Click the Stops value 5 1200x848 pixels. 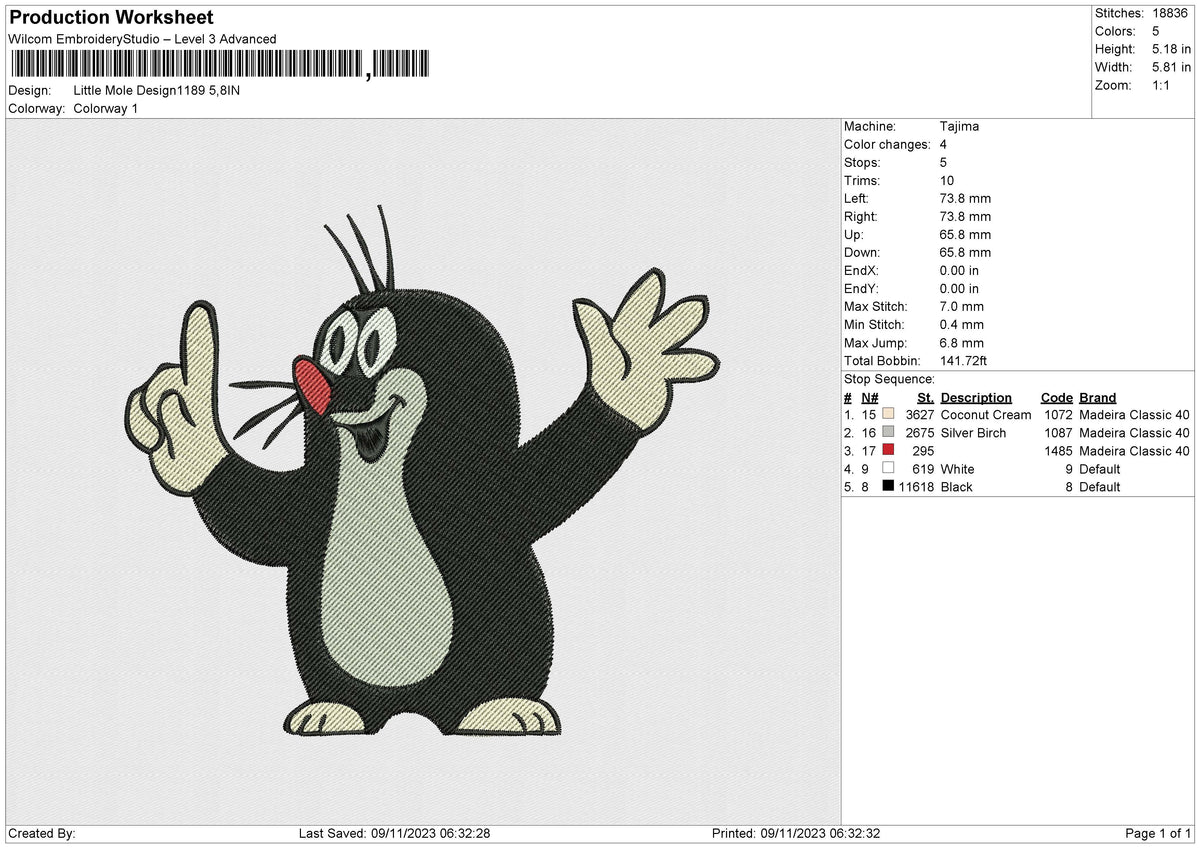click(944, 162)
